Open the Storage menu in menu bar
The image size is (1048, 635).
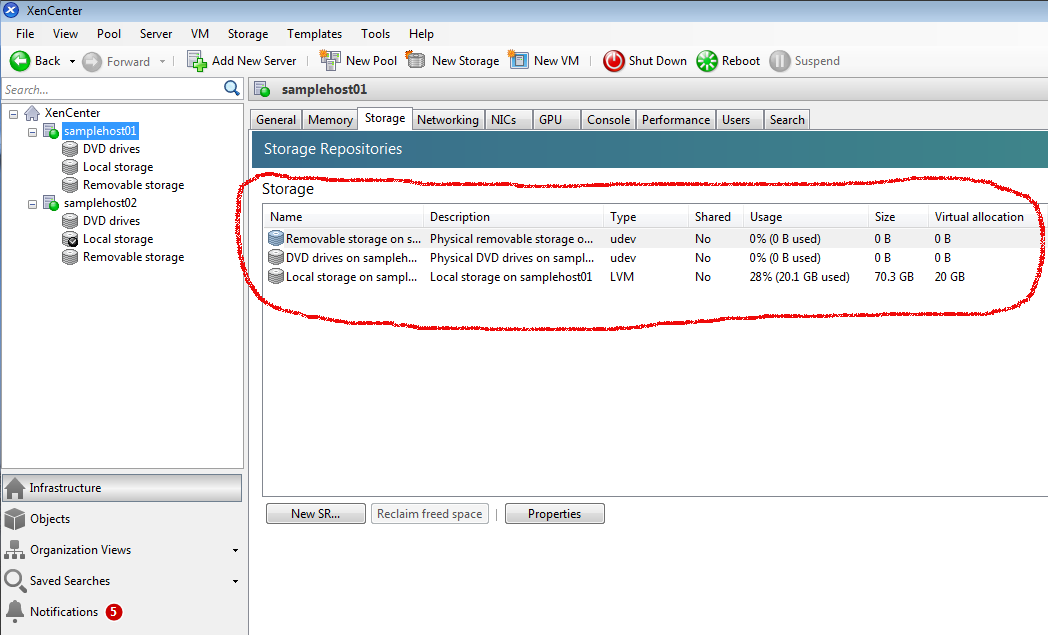click(247, 34)
